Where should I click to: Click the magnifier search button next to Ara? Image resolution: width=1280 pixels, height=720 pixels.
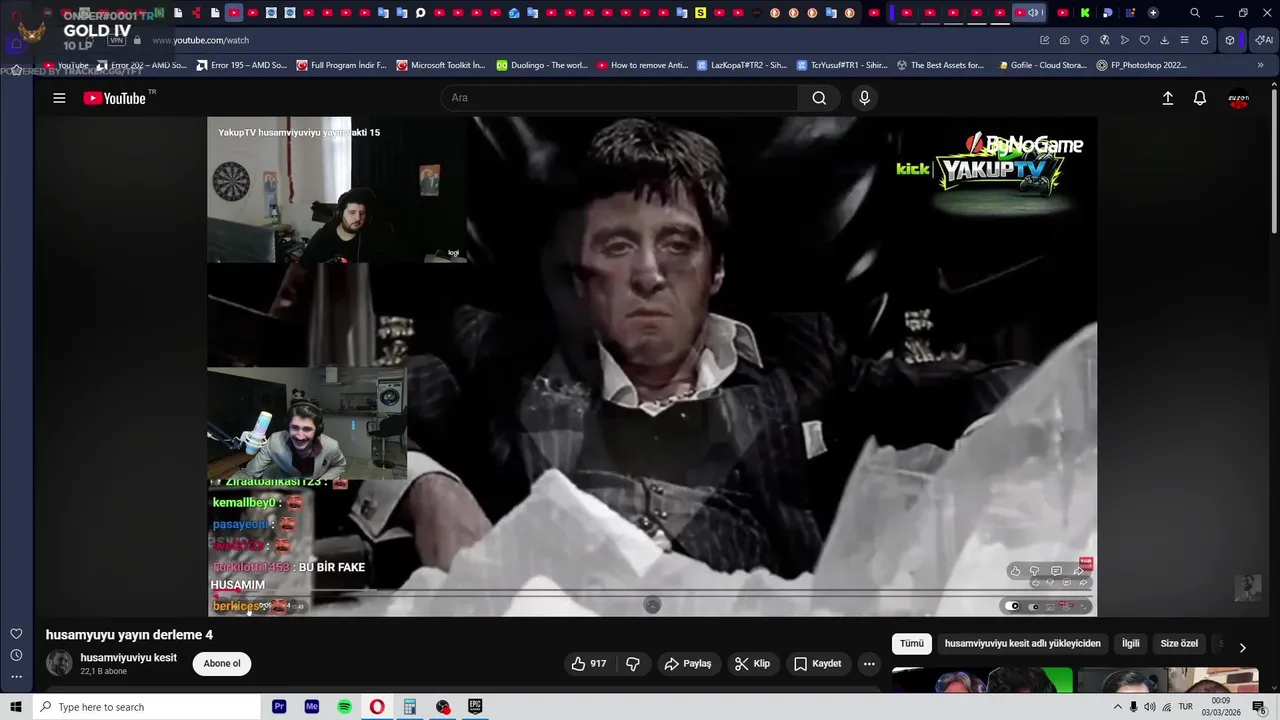819,98
